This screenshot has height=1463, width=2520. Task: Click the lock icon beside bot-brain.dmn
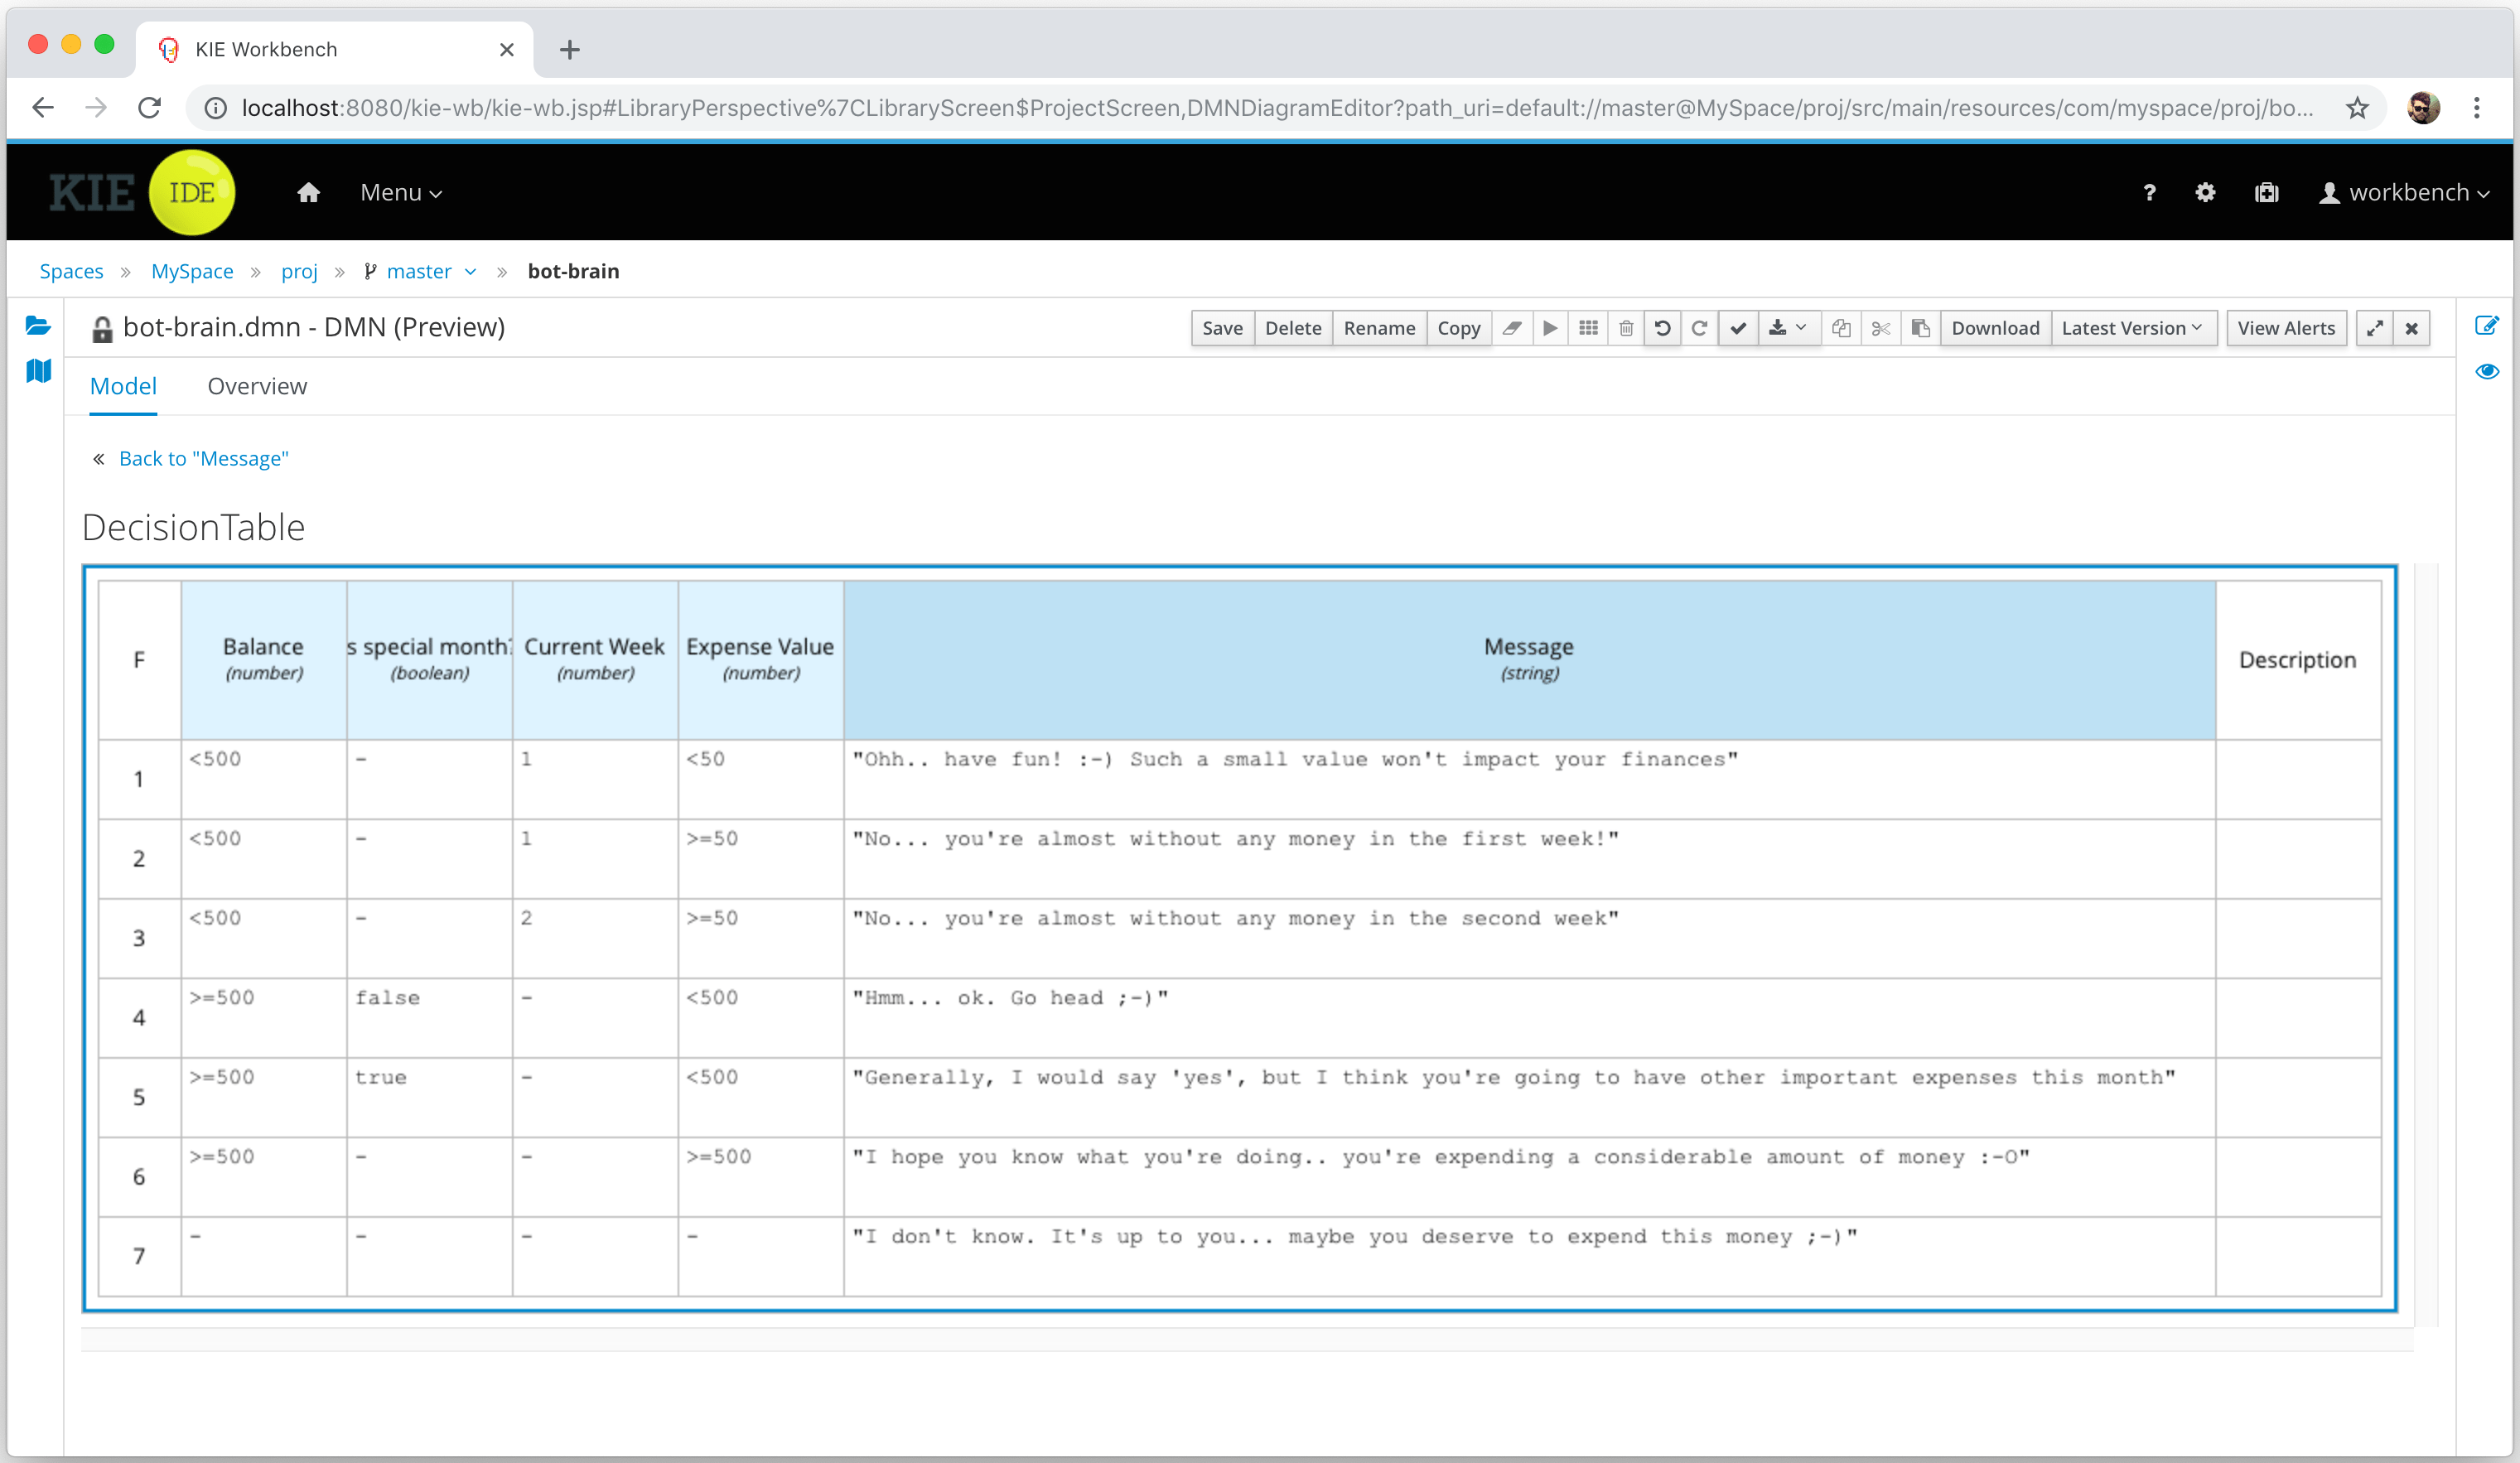(102, 329)
